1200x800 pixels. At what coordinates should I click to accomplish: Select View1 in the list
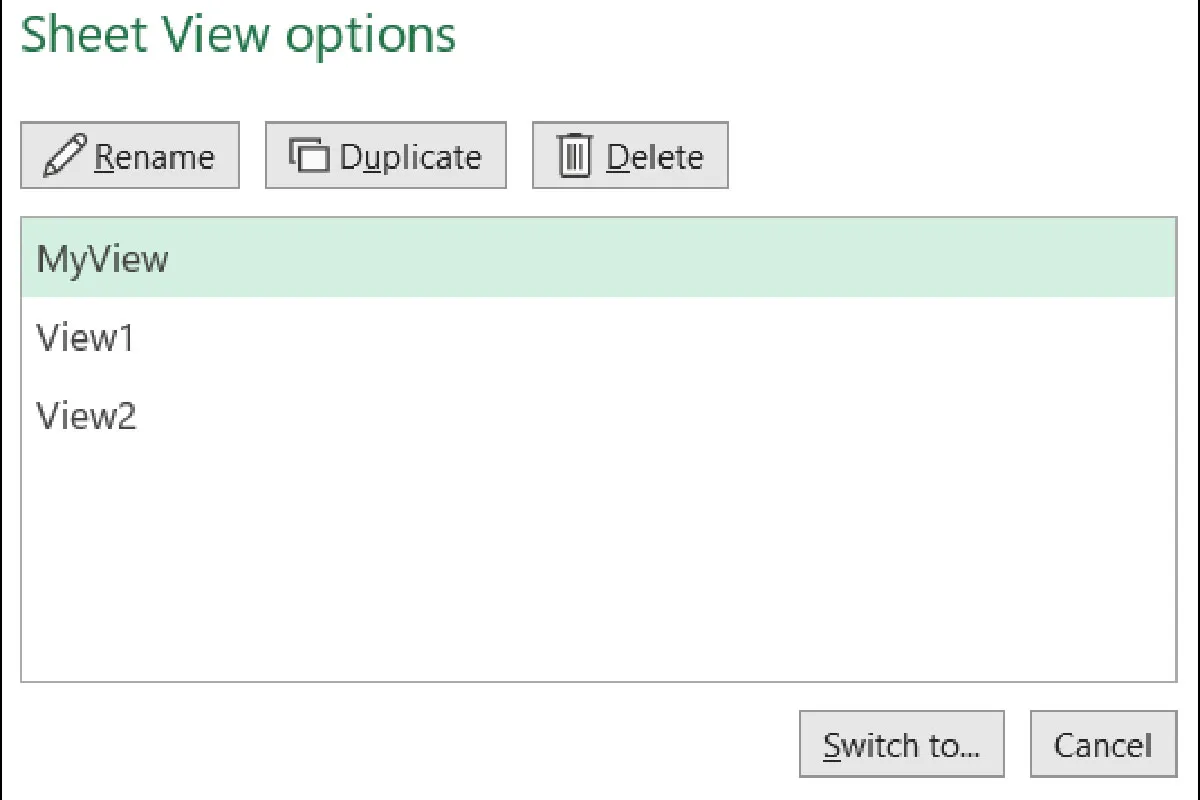click(x=85, y=338)
